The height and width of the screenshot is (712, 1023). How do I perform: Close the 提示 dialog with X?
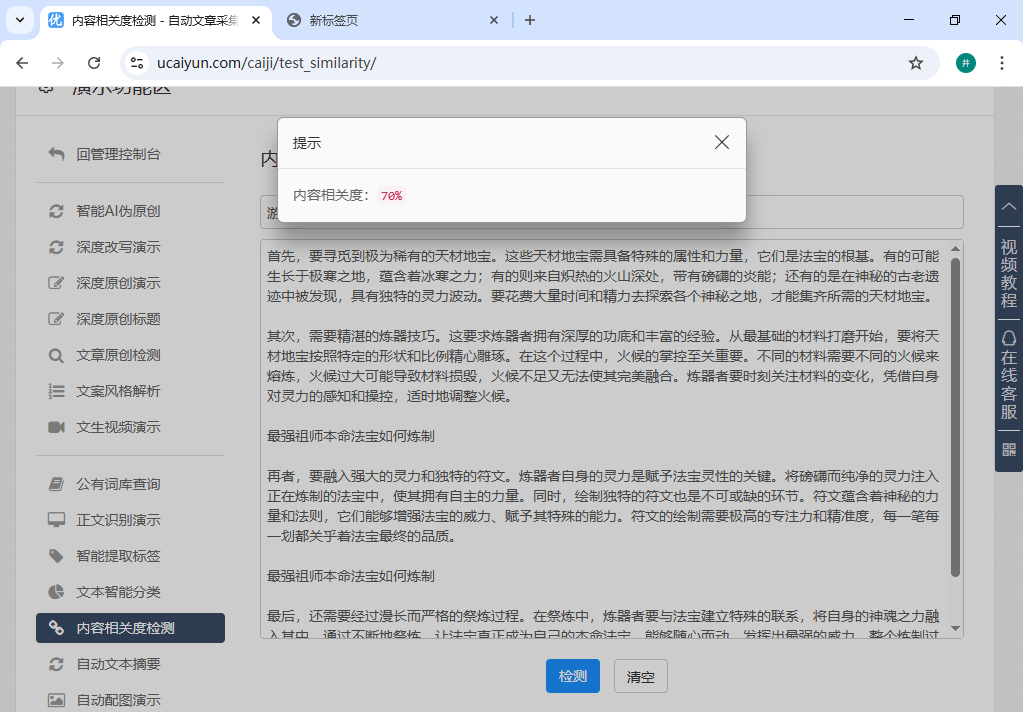[x=722, y=143]
